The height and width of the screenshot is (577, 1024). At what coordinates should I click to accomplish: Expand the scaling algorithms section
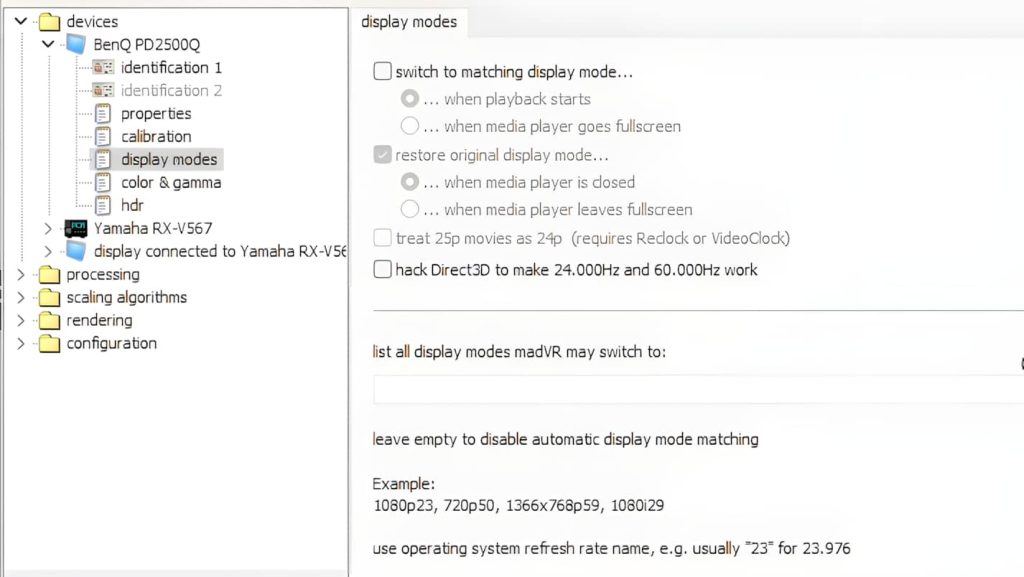21,297
